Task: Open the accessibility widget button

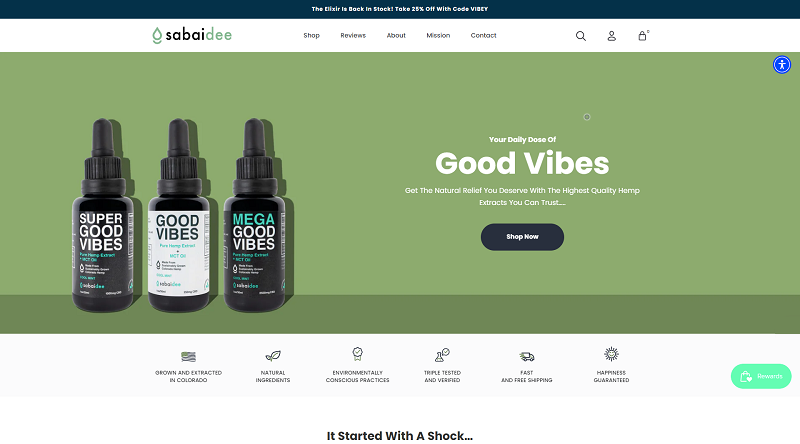Action: (782, 65)
